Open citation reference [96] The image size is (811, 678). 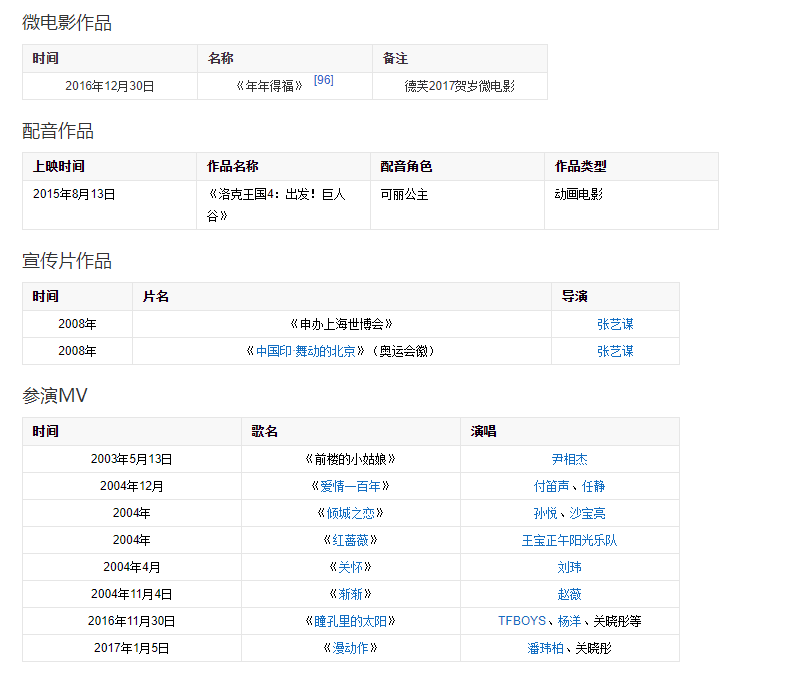pyautogui.click(x=323, y=80)
